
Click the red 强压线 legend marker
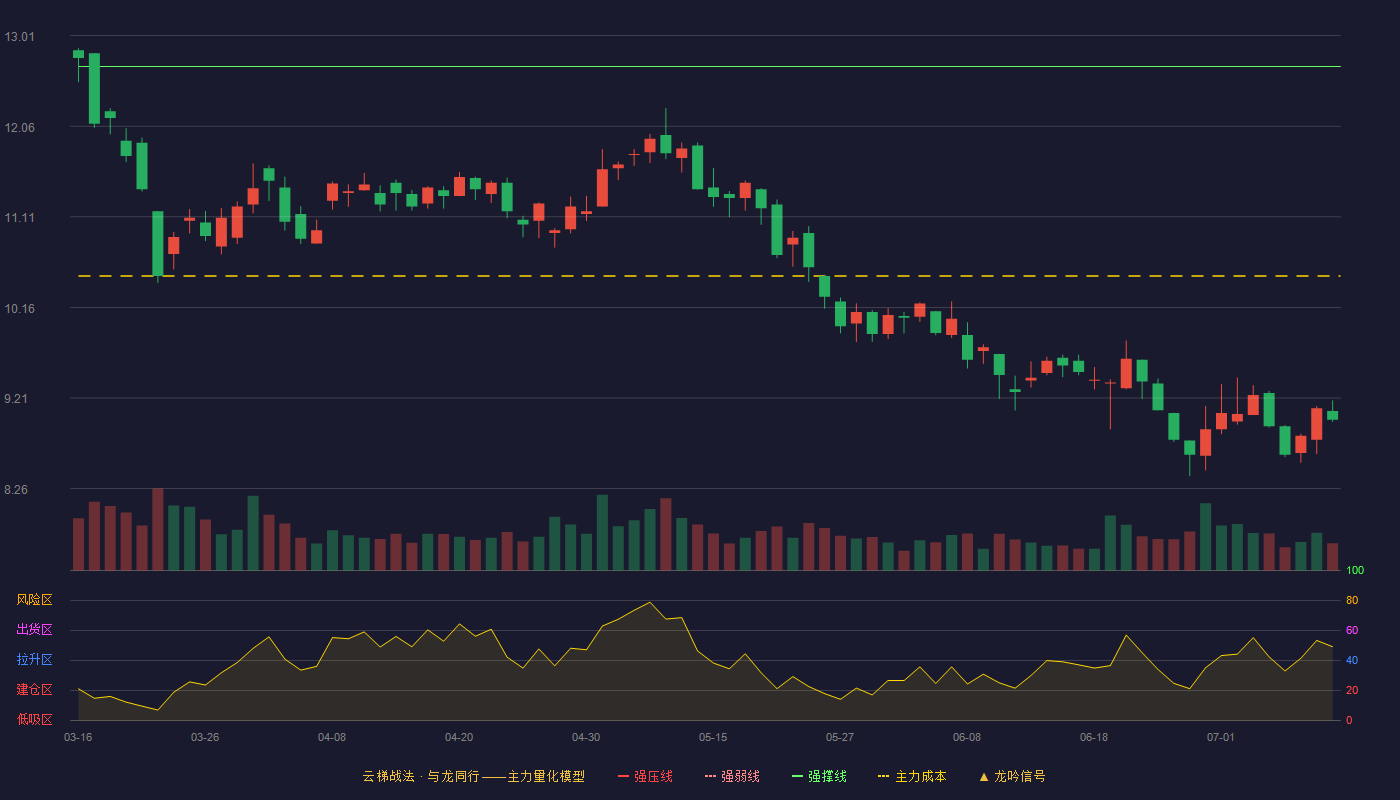624,776
